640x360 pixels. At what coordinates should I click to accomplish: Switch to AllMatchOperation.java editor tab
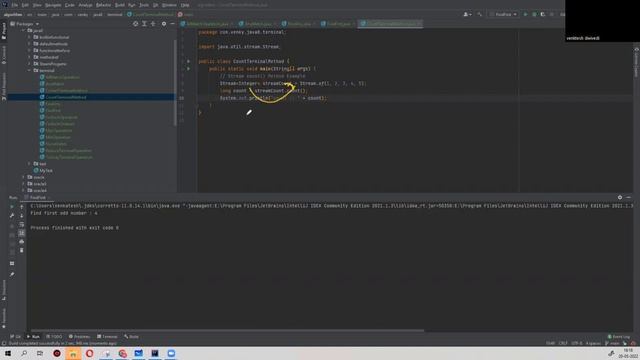click(x=207, y=24)
